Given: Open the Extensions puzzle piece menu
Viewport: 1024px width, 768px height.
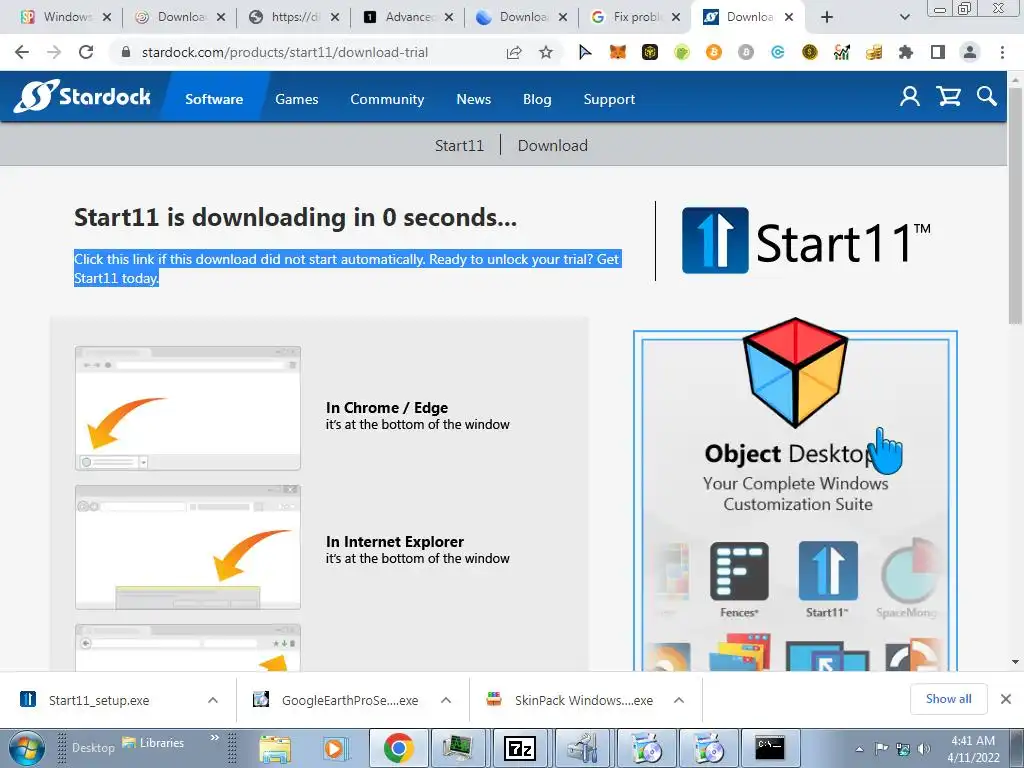Looking at the screenshot, I should (906, 52).
